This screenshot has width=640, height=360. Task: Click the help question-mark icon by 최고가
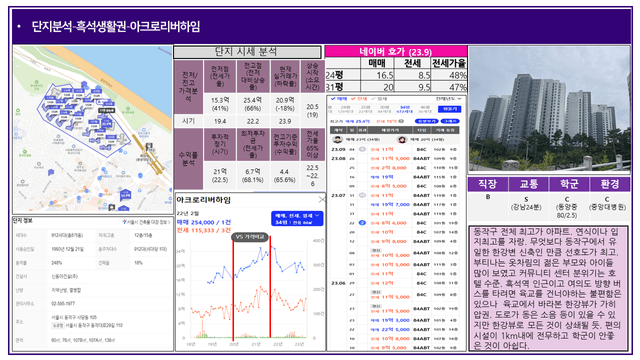401,121
